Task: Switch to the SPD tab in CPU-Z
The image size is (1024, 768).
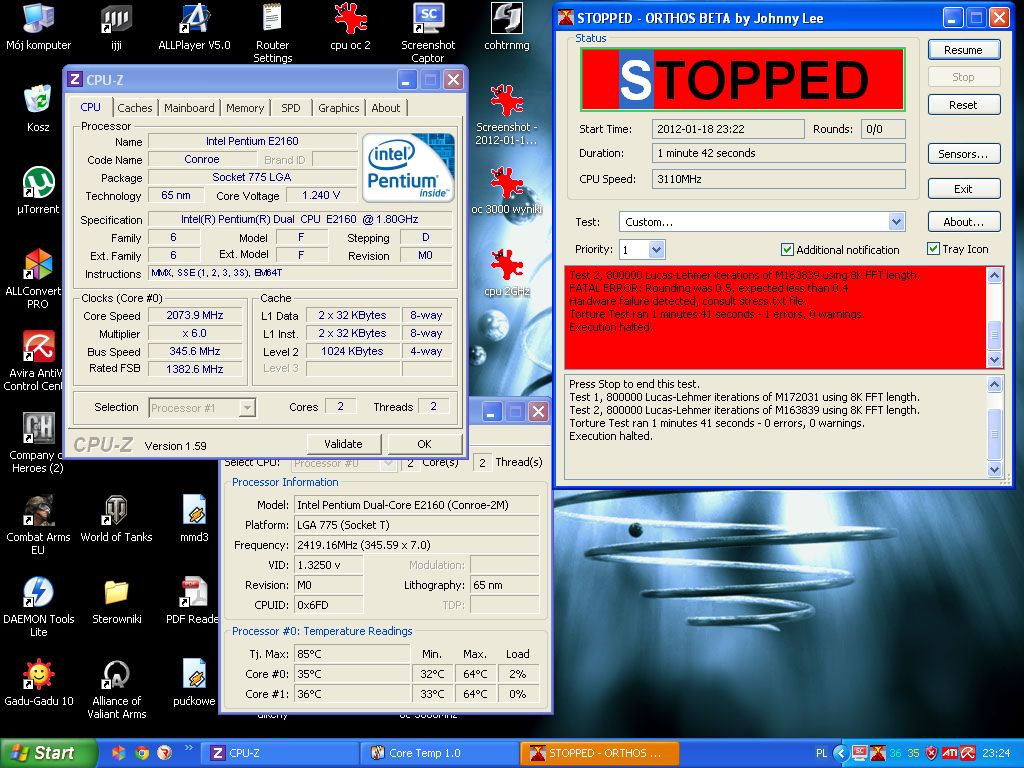Action: pyautogui.click(x=291, y=108)
